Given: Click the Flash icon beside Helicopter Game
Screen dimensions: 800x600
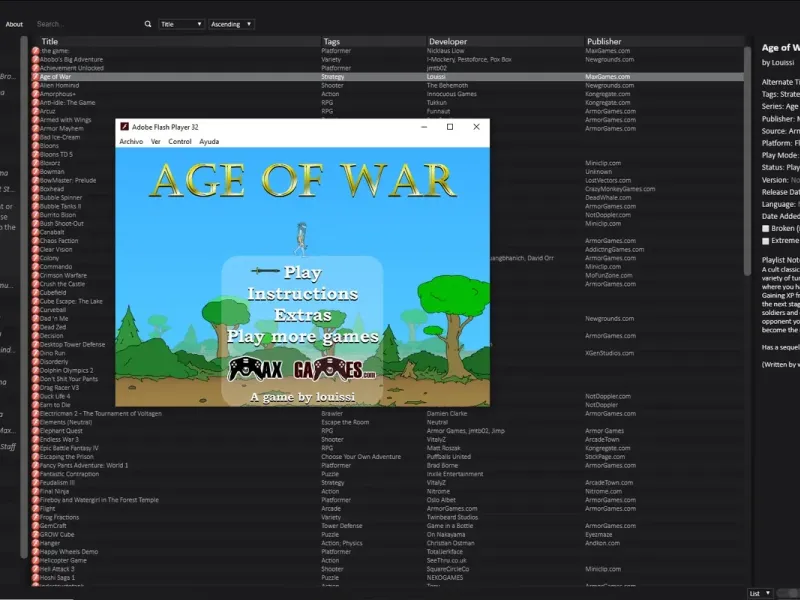Looking at the screenshot, I should point(35,560).
